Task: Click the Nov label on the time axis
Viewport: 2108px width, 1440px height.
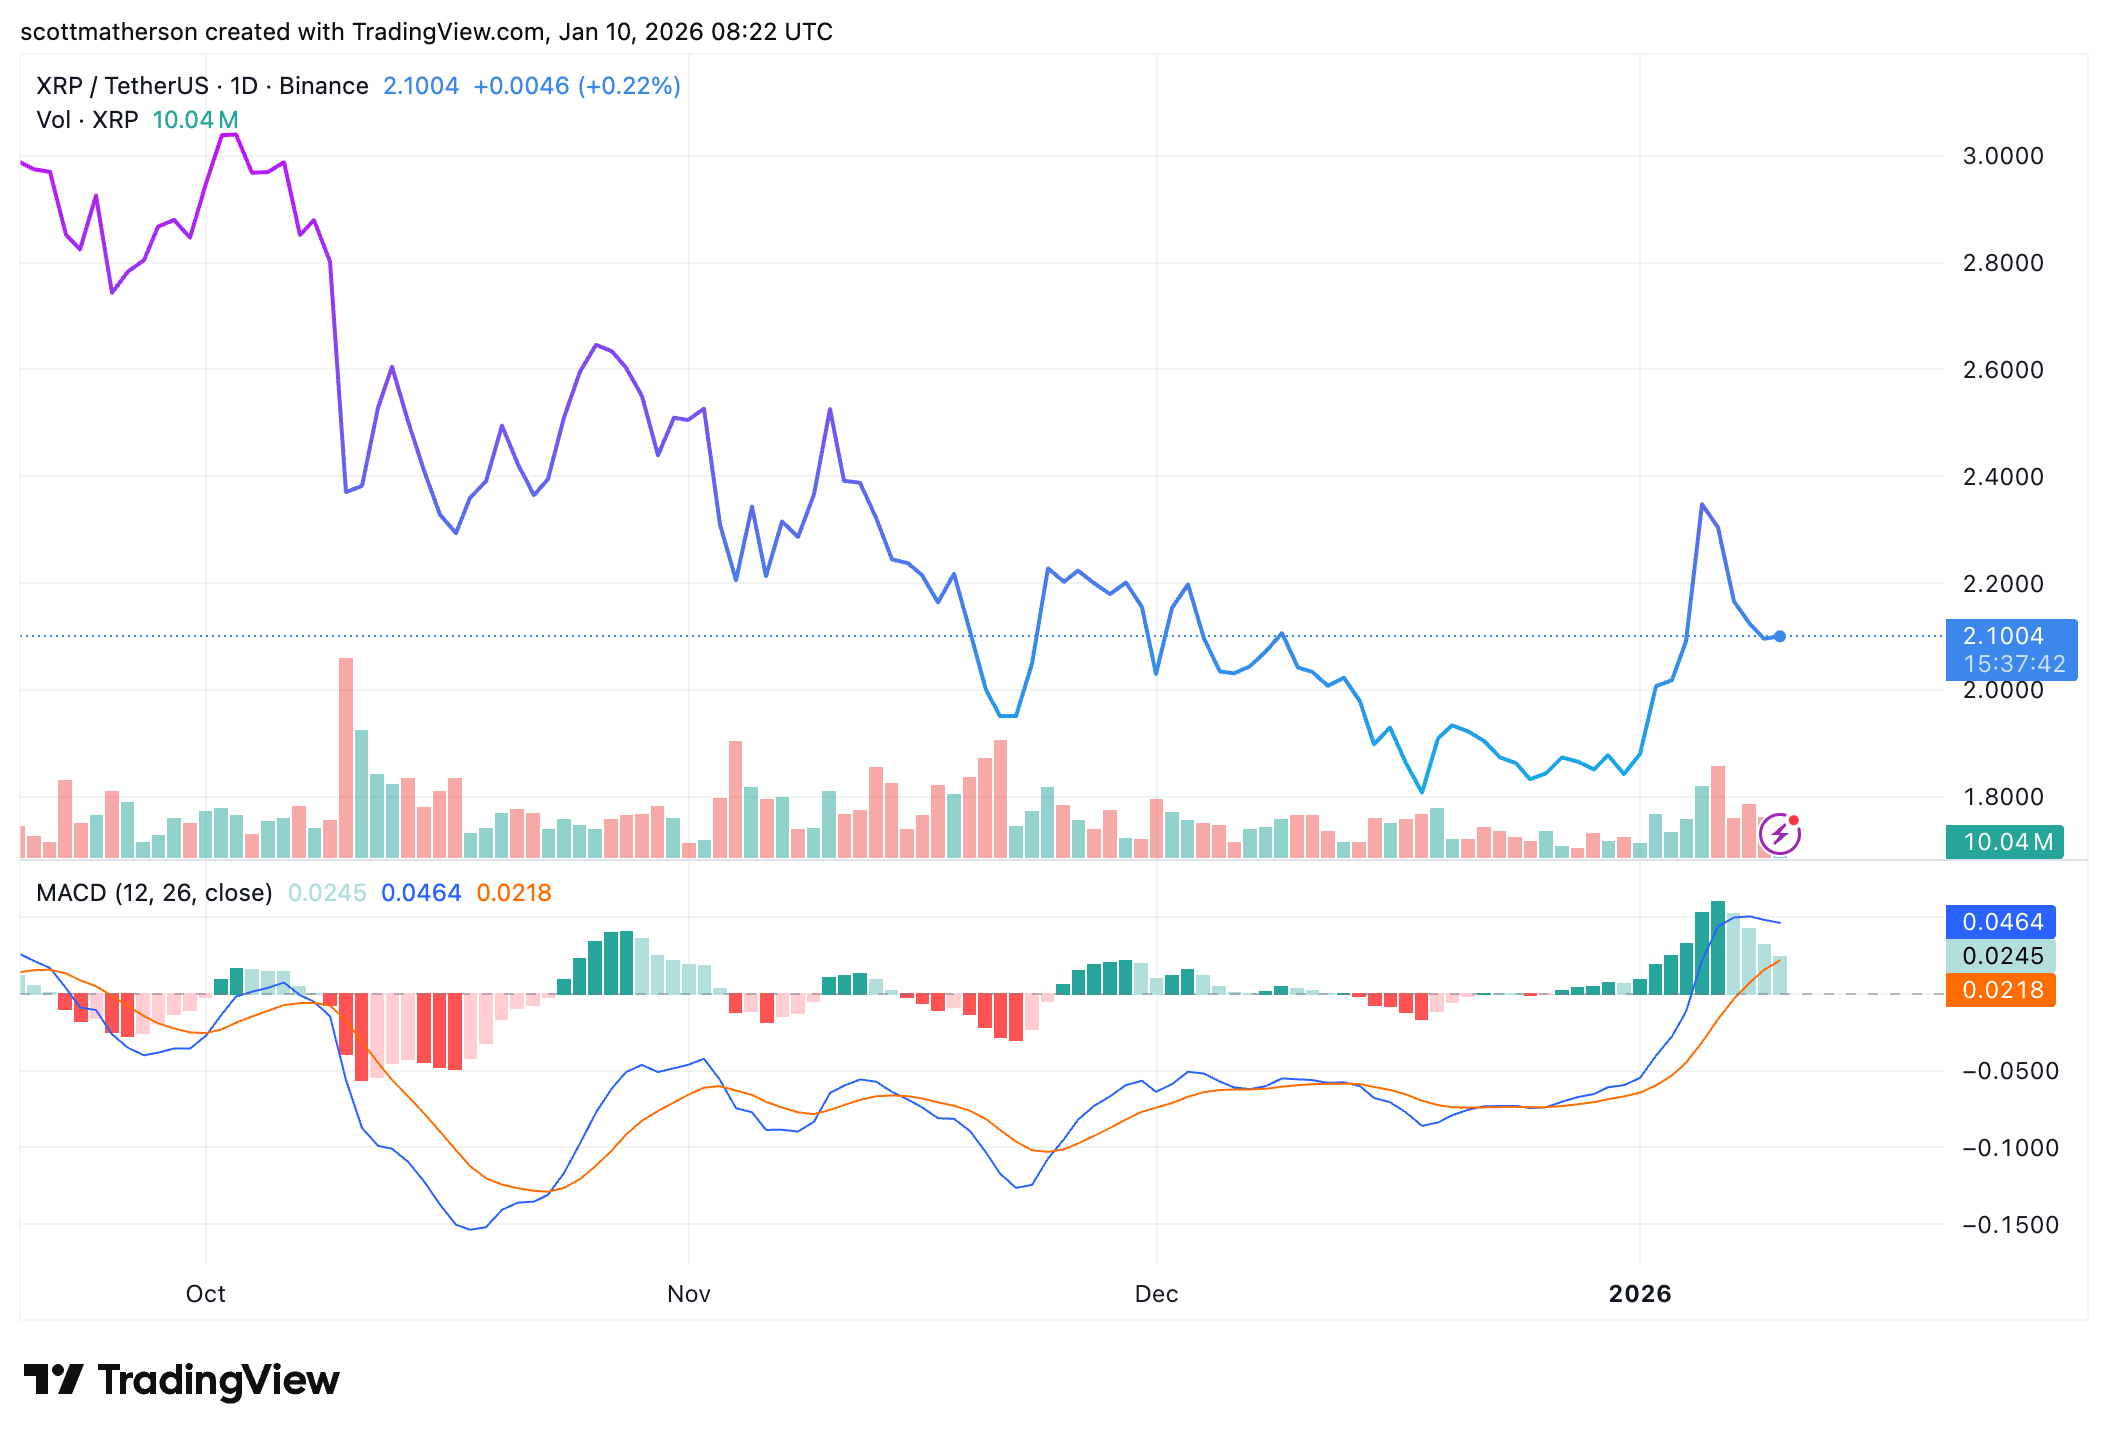Action: [689, 1294]
